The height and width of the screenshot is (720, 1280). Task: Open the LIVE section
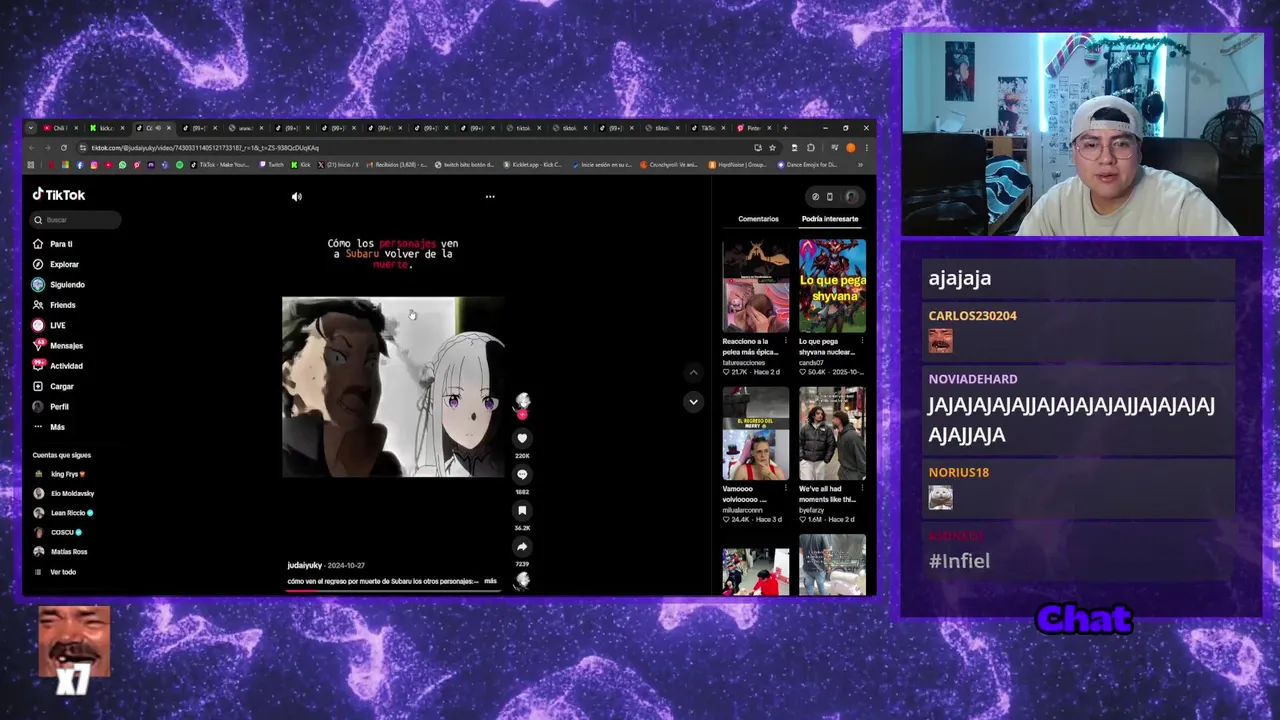[x=49, y=325]
